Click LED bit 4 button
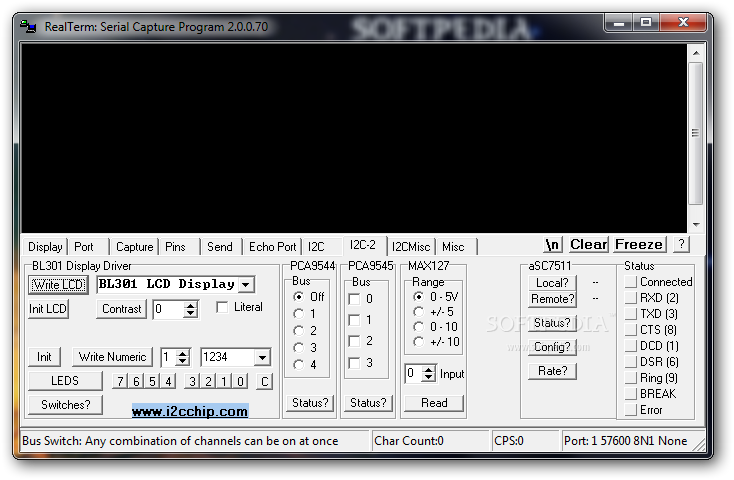 [x=168, y=382]
